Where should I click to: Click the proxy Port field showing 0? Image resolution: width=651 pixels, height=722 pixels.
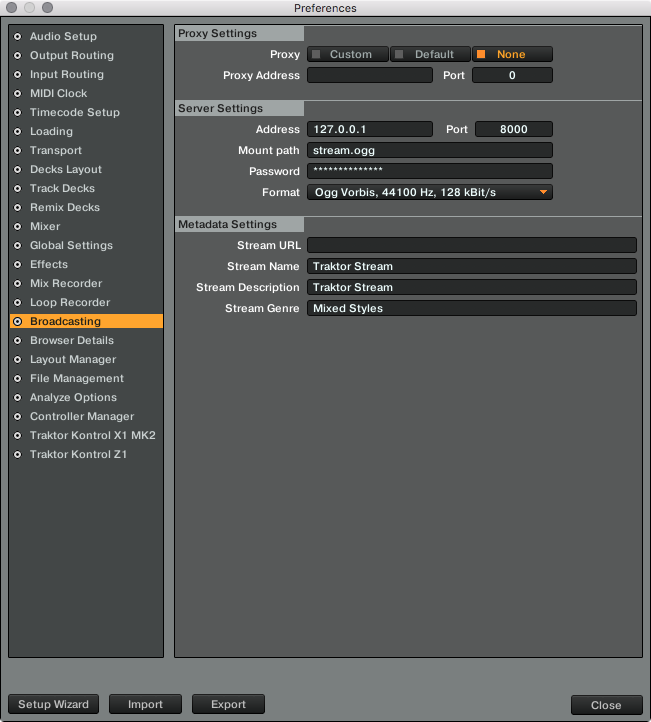[512, 75]
